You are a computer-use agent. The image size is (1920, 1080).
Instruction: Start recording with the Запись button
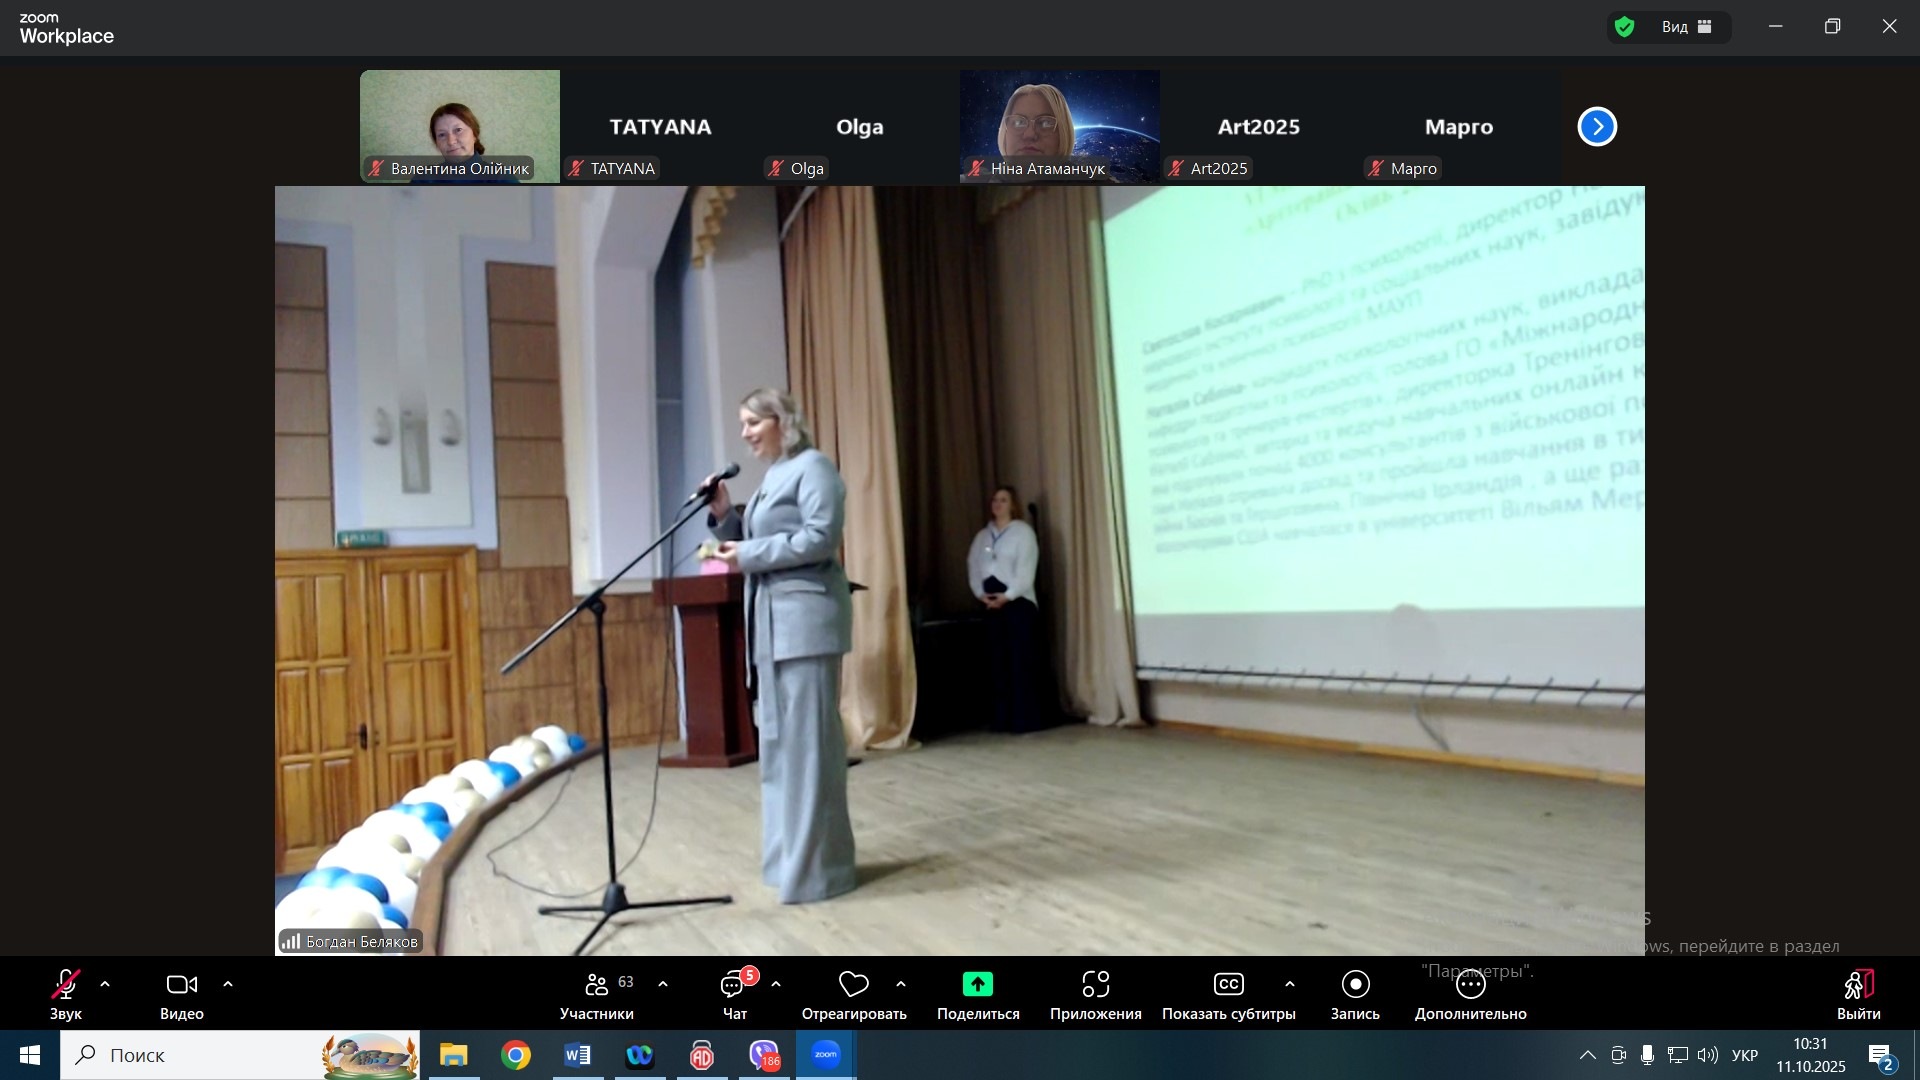[1355, 994]
